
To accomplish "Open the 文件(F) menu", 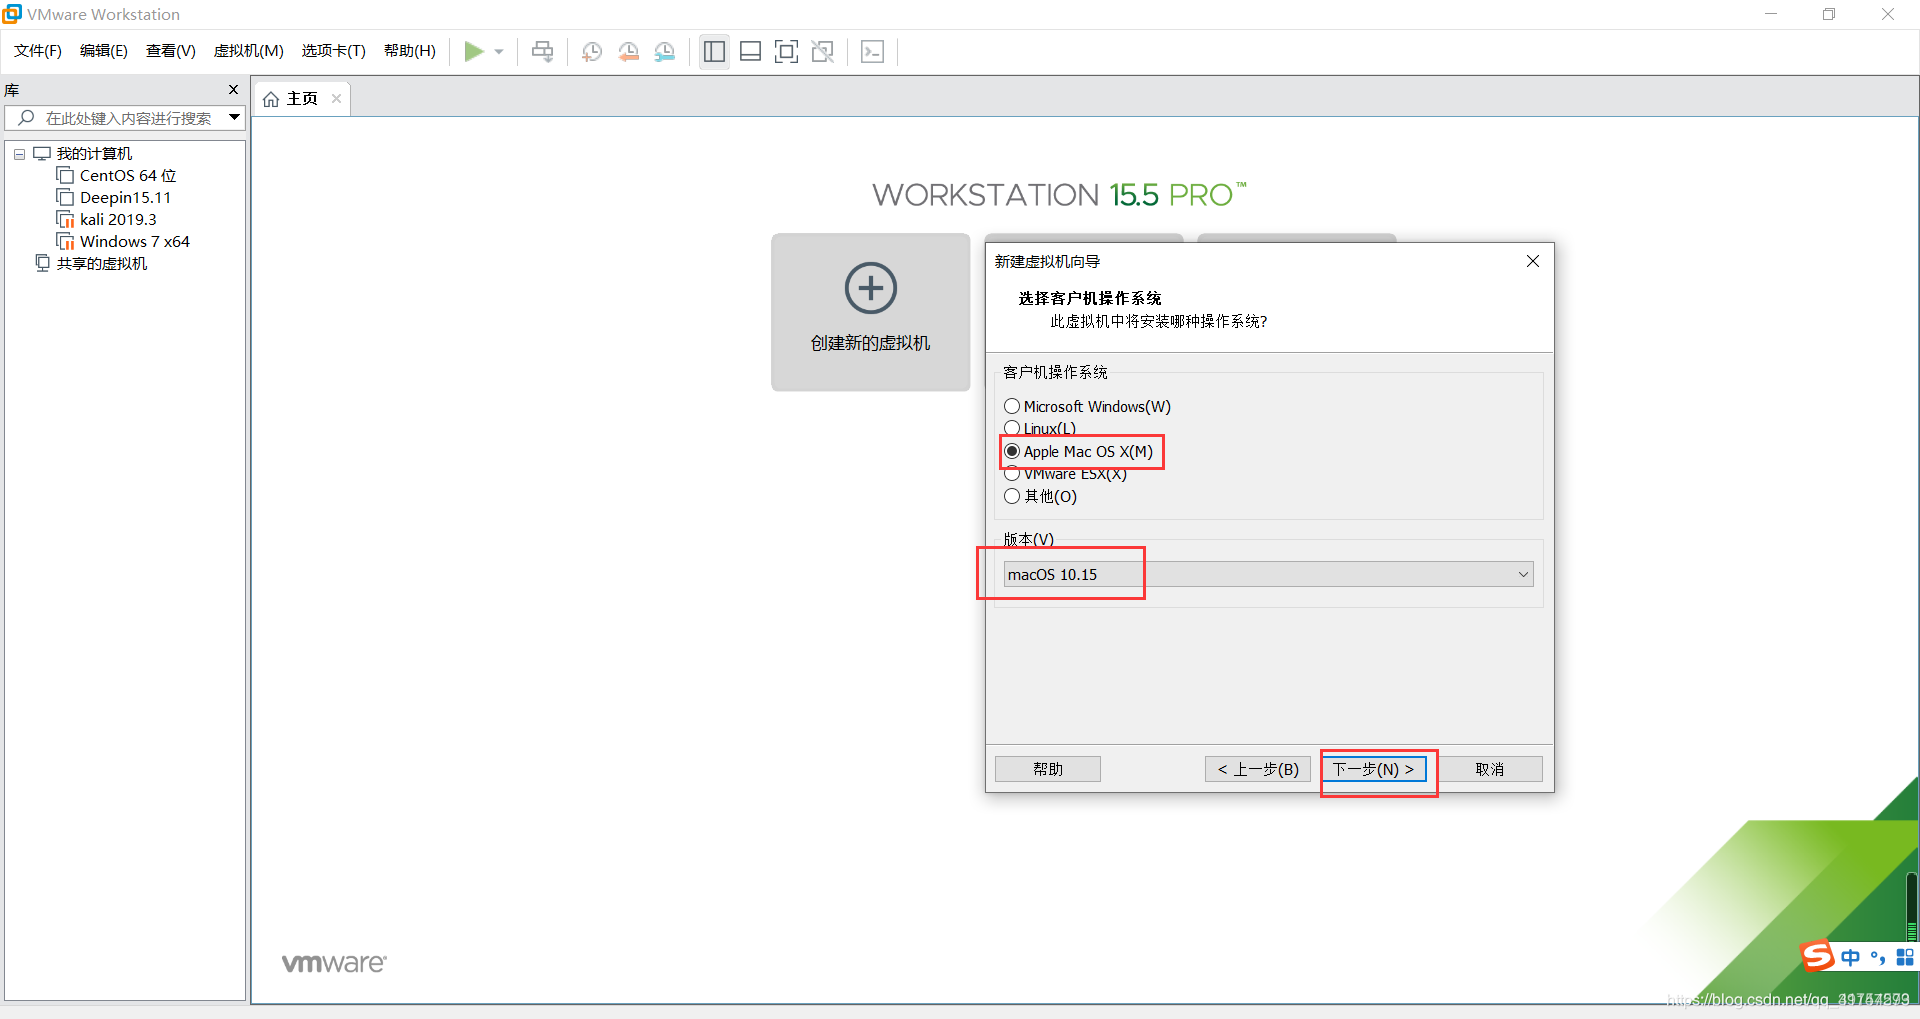I will click(x=38, y=51).
